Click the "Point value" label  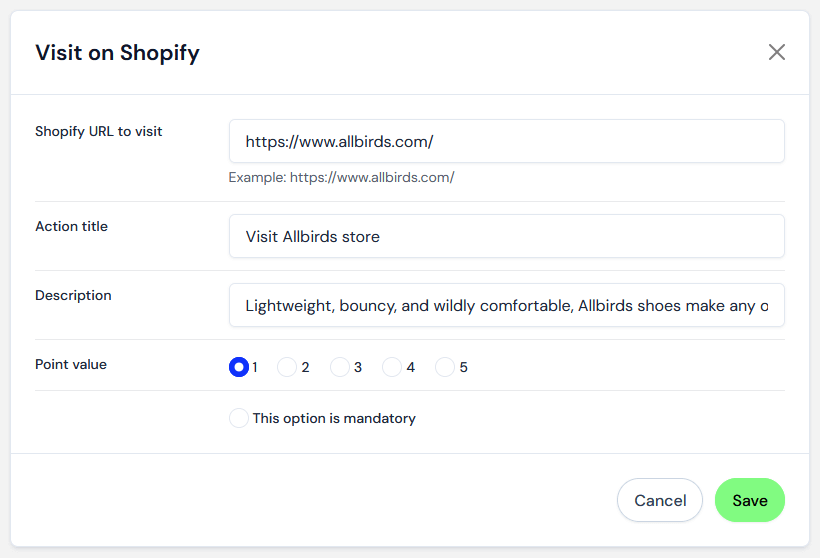pos(71,364)
